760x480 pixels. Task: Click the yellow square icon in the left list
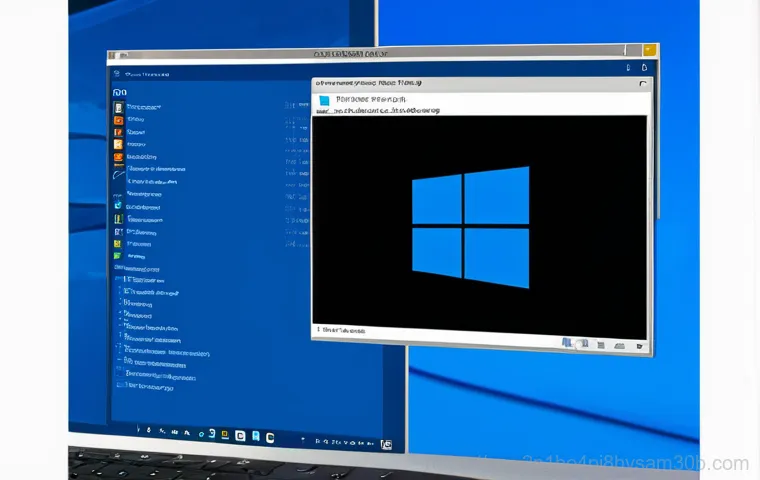(x=117, y=244)
